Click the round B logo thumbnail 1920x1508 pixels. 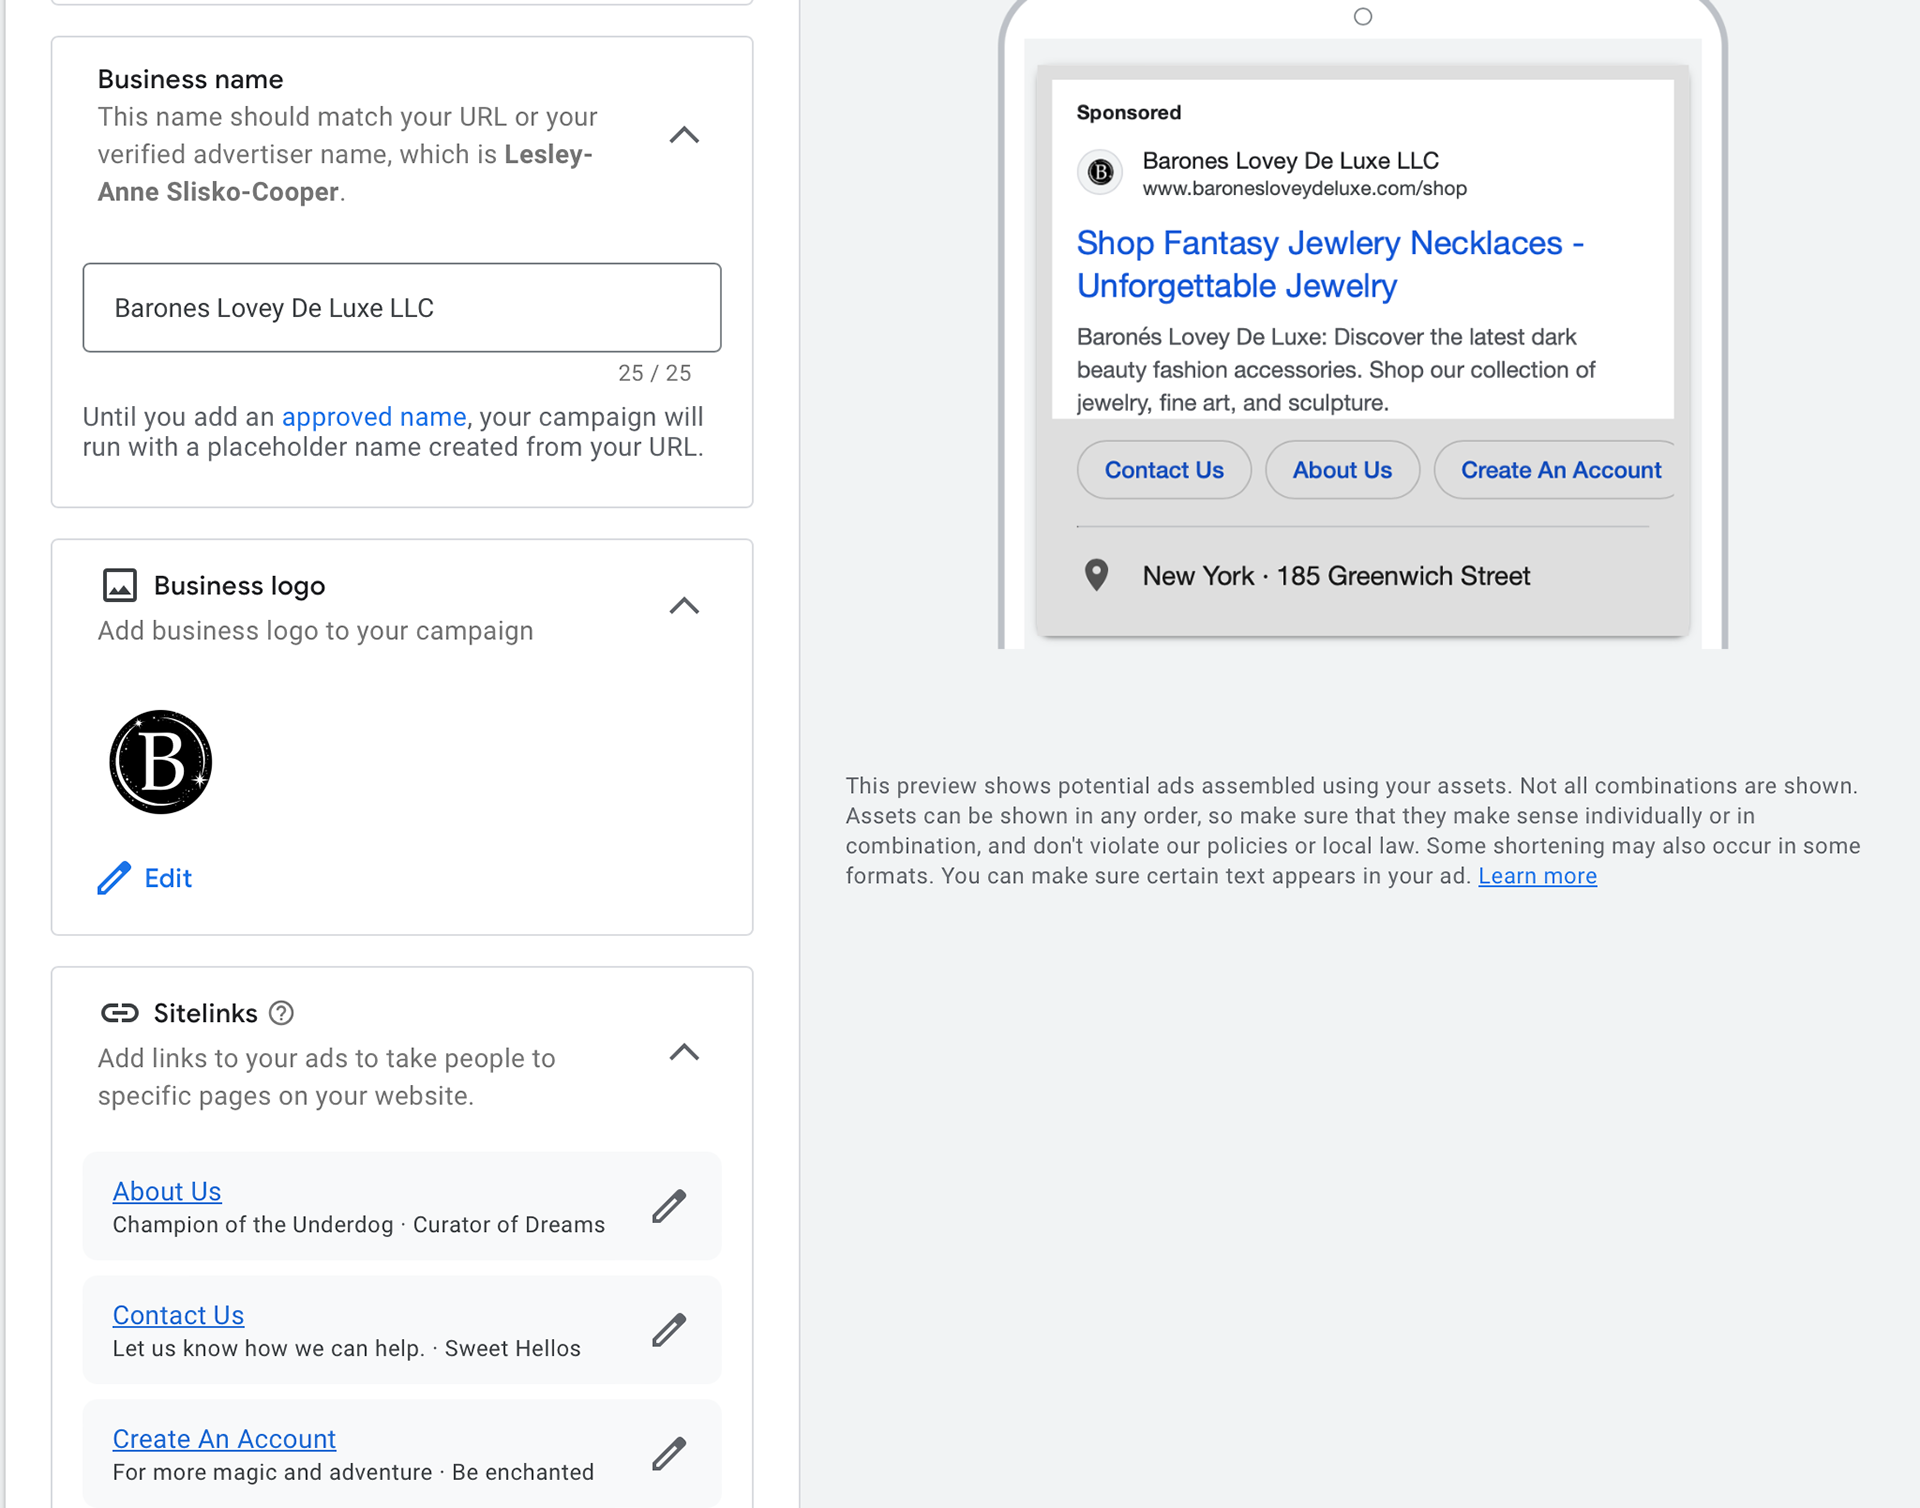[161, 762]
